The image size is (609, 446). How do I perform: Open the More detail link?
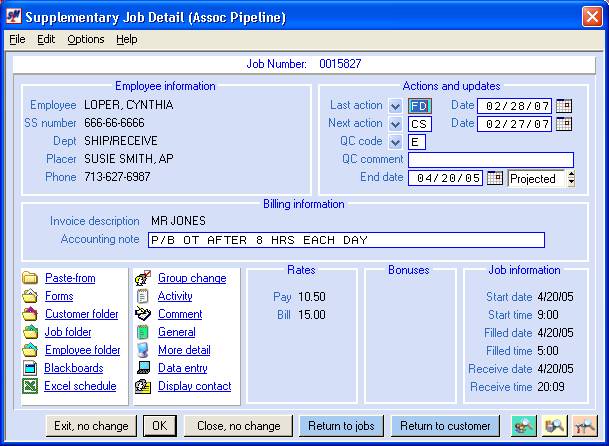[184, 350]
